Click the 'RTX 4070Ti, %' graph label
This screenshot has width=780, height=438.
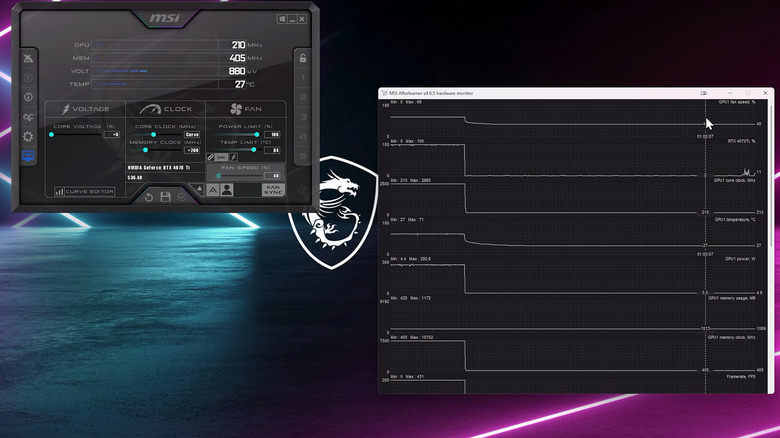point(741,141)
